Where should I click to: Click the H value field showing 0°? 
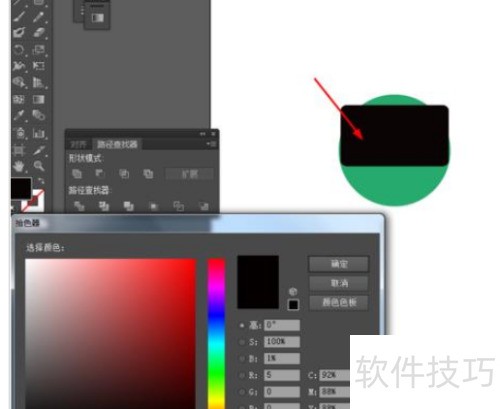point(282,325)
